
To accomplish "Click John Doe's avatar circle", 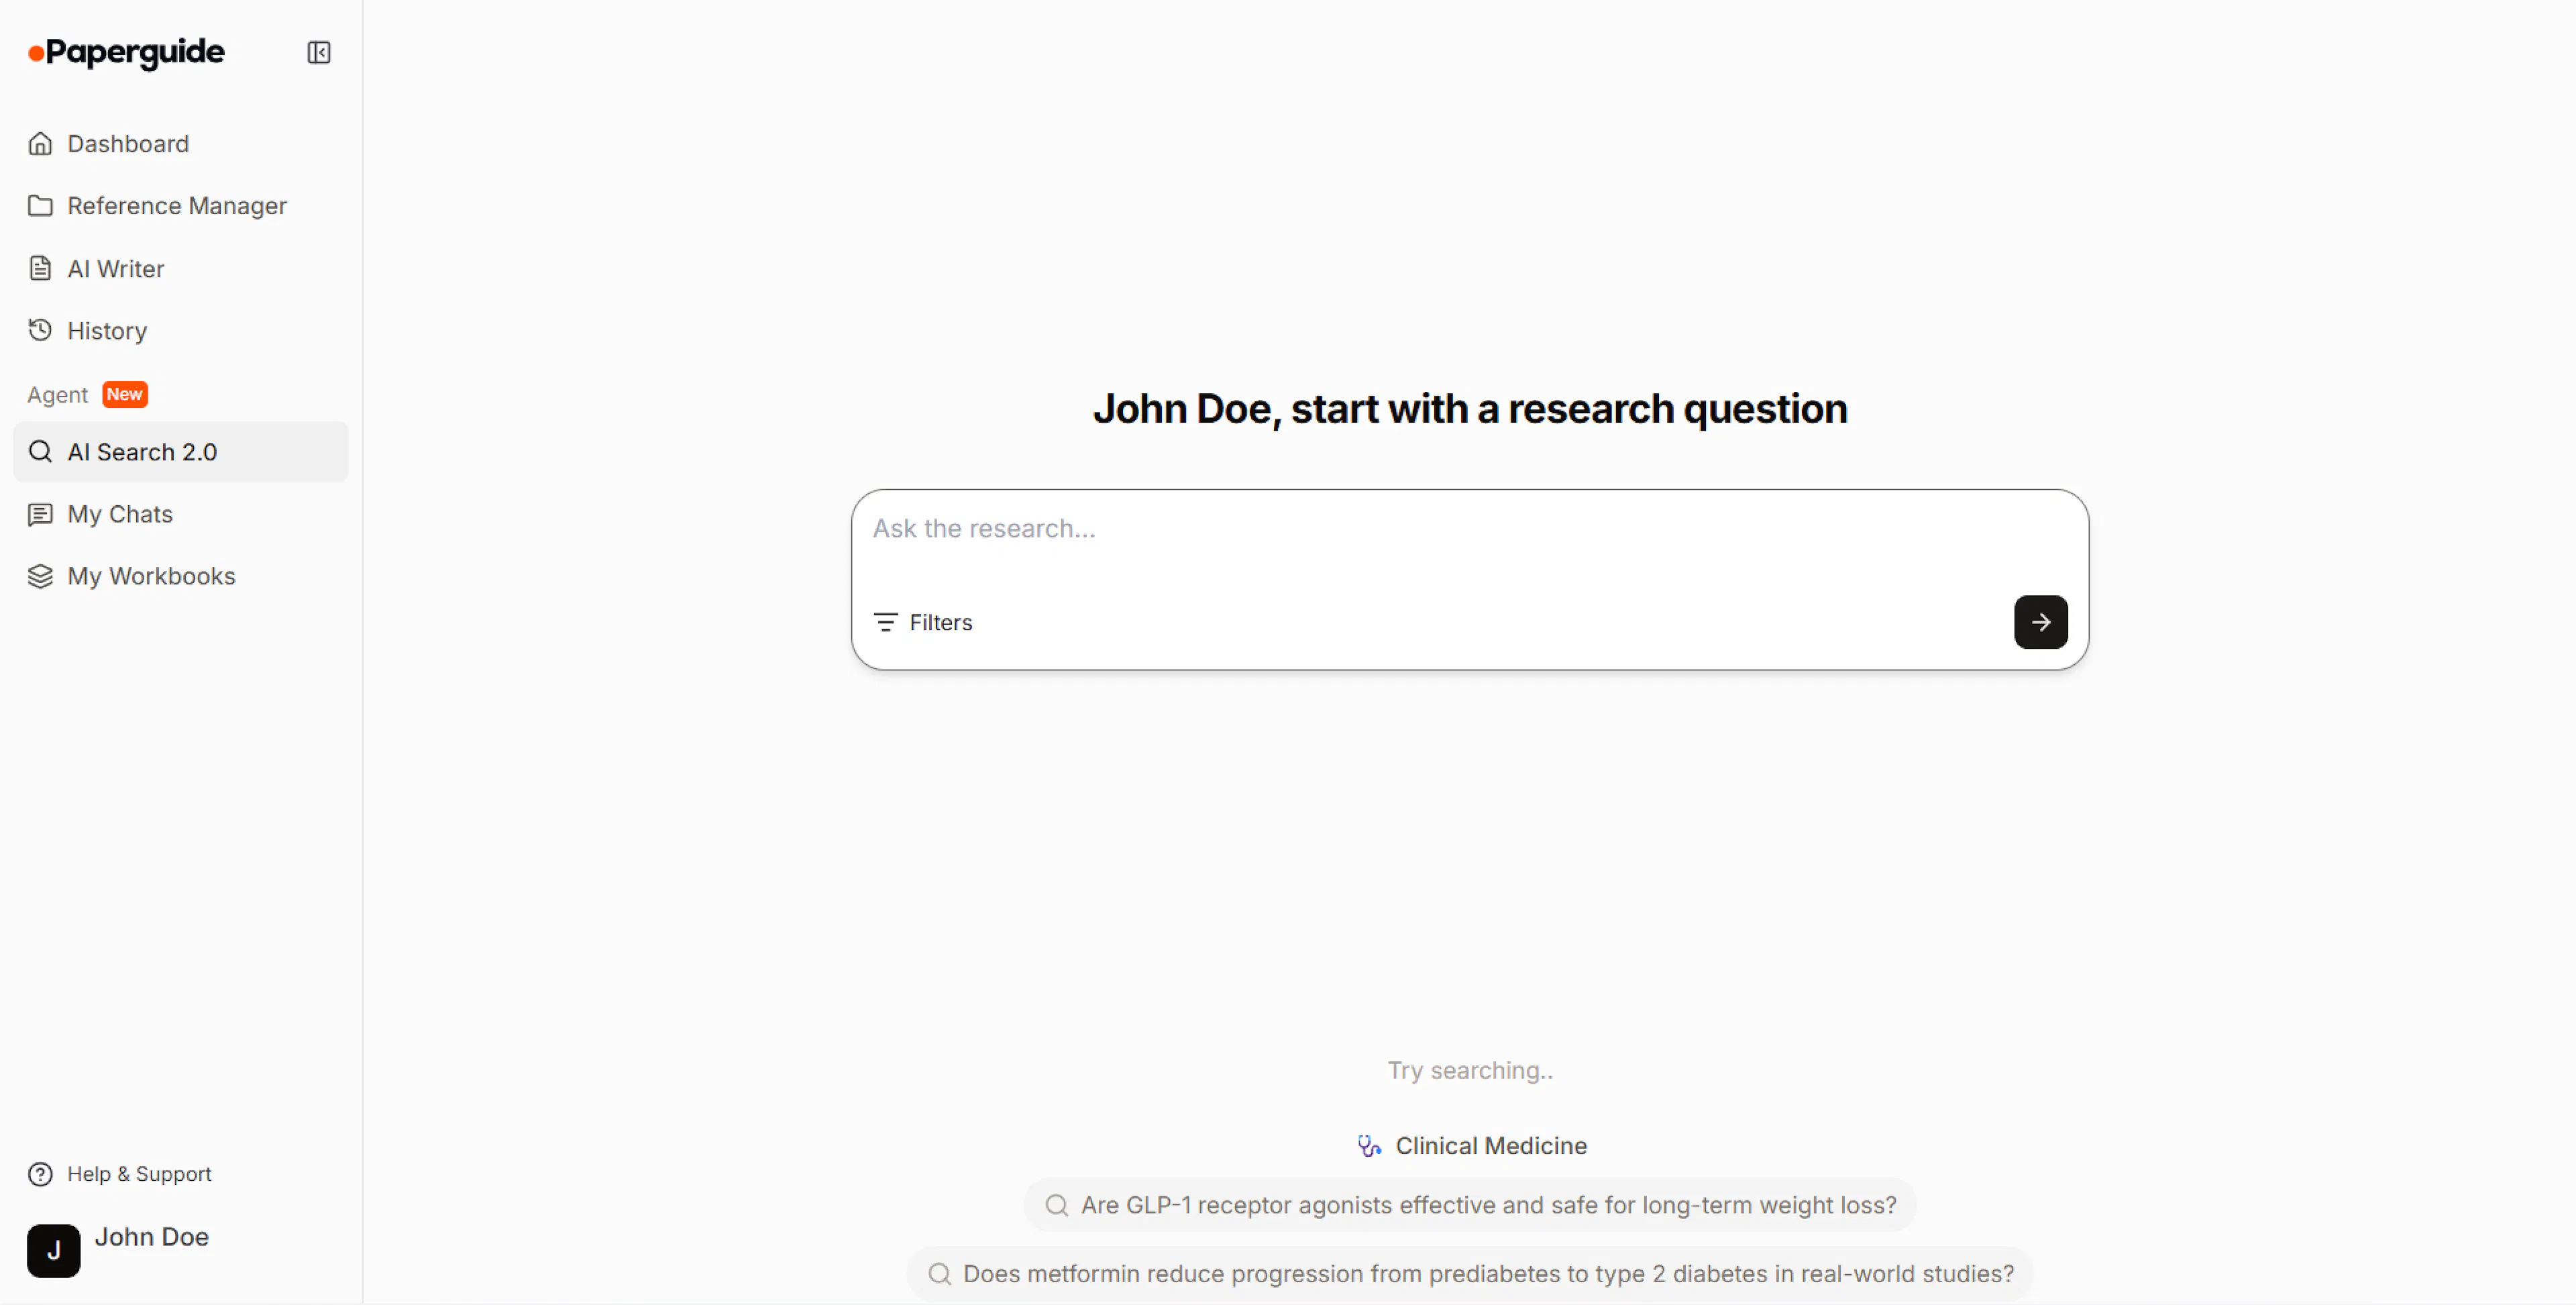I will click(53, 1250).
